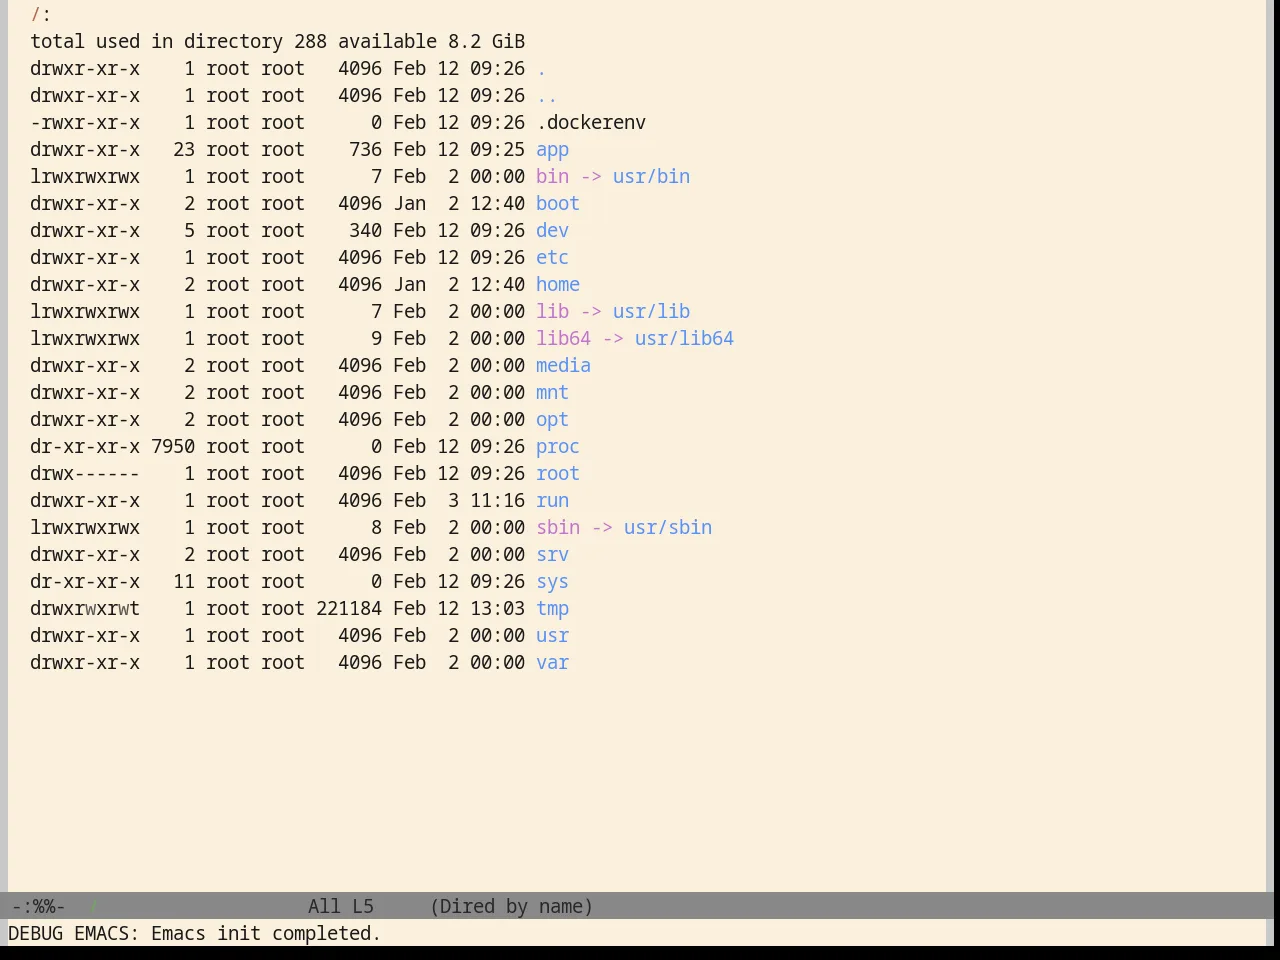Open the usr directory entry
This screenshot has height=960, width=1280.
coord(552,636)
